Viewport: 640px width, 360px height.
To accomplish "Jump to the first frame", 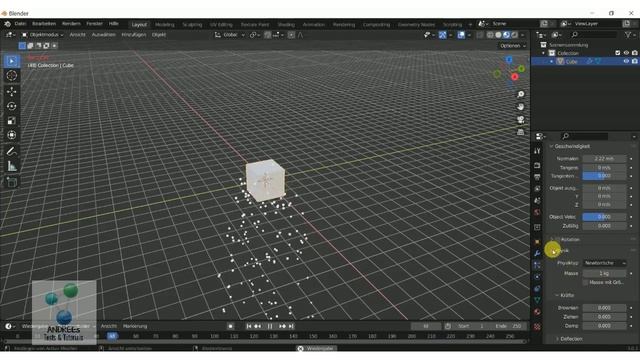I will (x=249, y=327).
